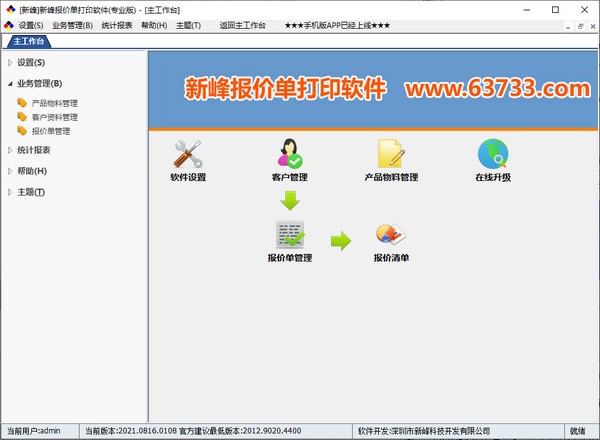Maximize the main application window
Screen dimensions: 600x440
(556, 10)
